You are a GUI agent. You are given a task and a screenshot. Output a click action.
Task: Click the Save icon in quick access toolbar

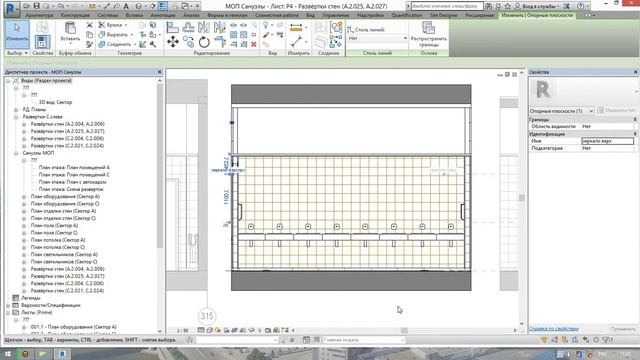click(x=37, y=6)
